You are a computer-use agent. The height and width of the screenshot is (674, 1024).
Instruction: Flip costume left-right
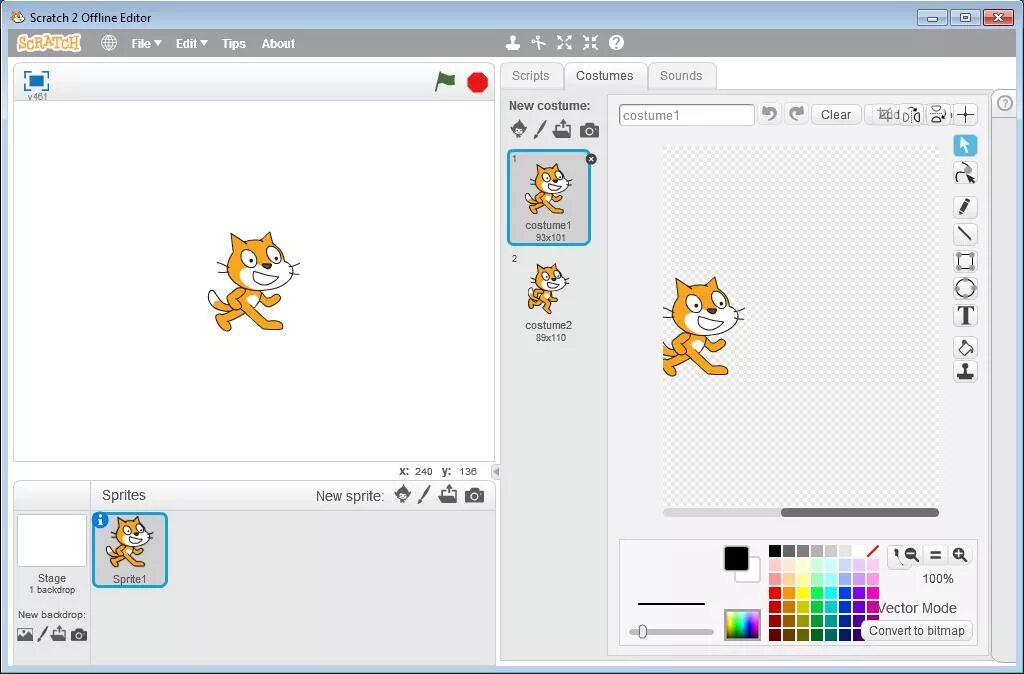click(x=912, y=115)
